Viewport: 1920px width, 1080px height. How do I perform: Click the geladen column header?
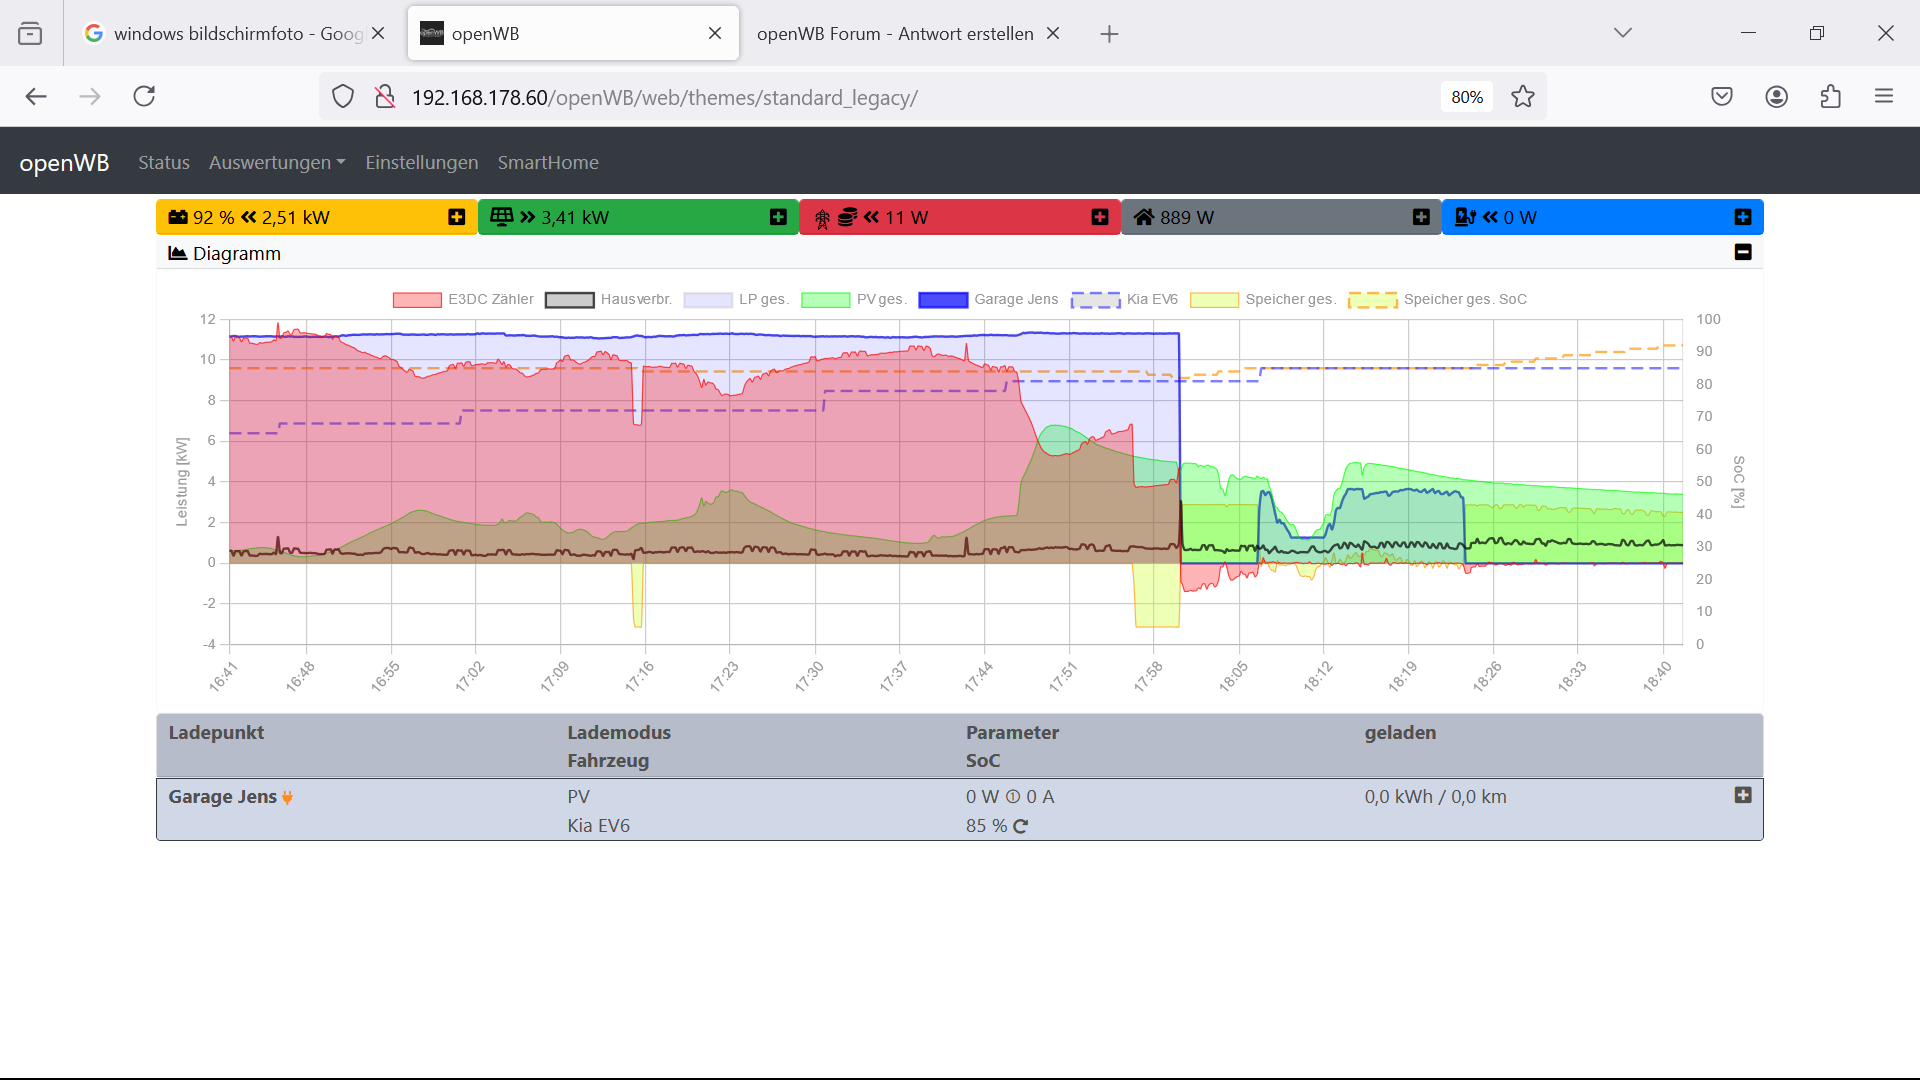coord(1400,732)
